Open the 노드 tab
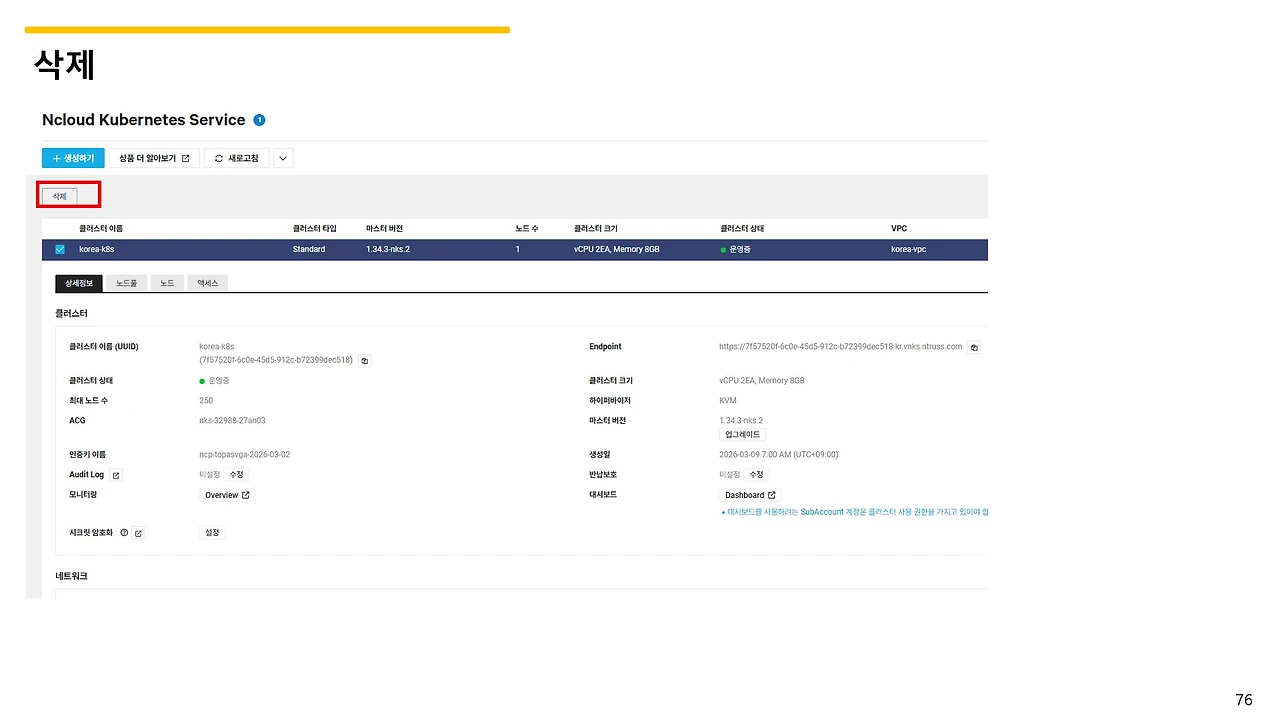 167,283
